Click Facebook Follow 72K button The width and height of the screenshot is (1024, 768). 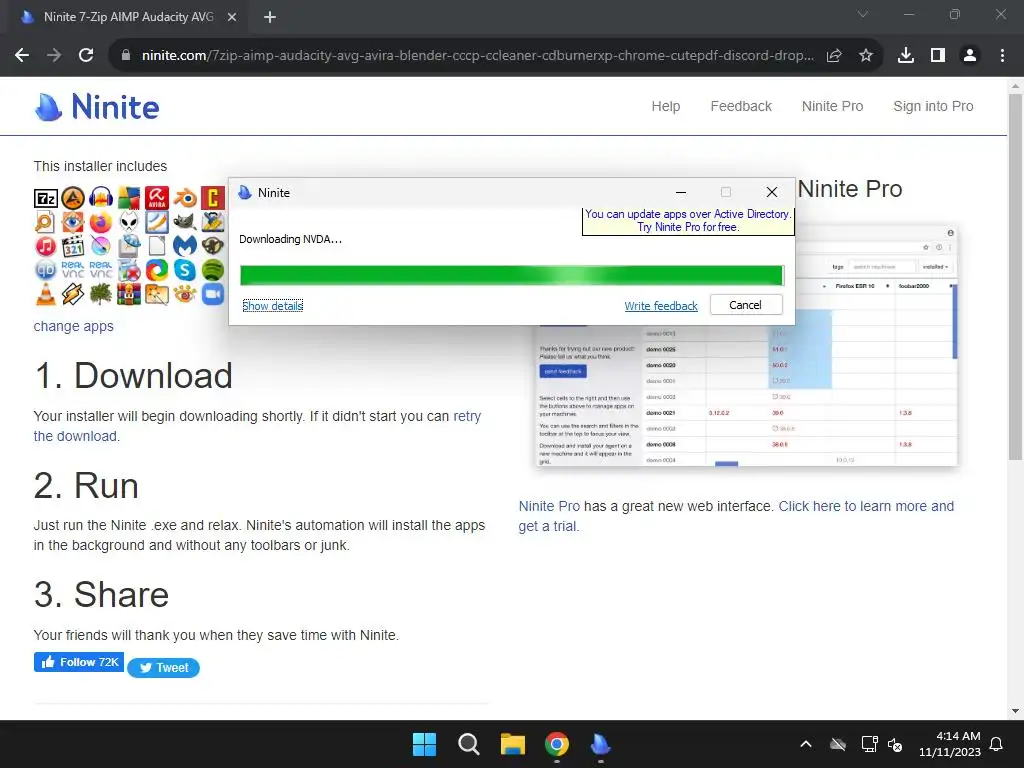coord(79,662)
